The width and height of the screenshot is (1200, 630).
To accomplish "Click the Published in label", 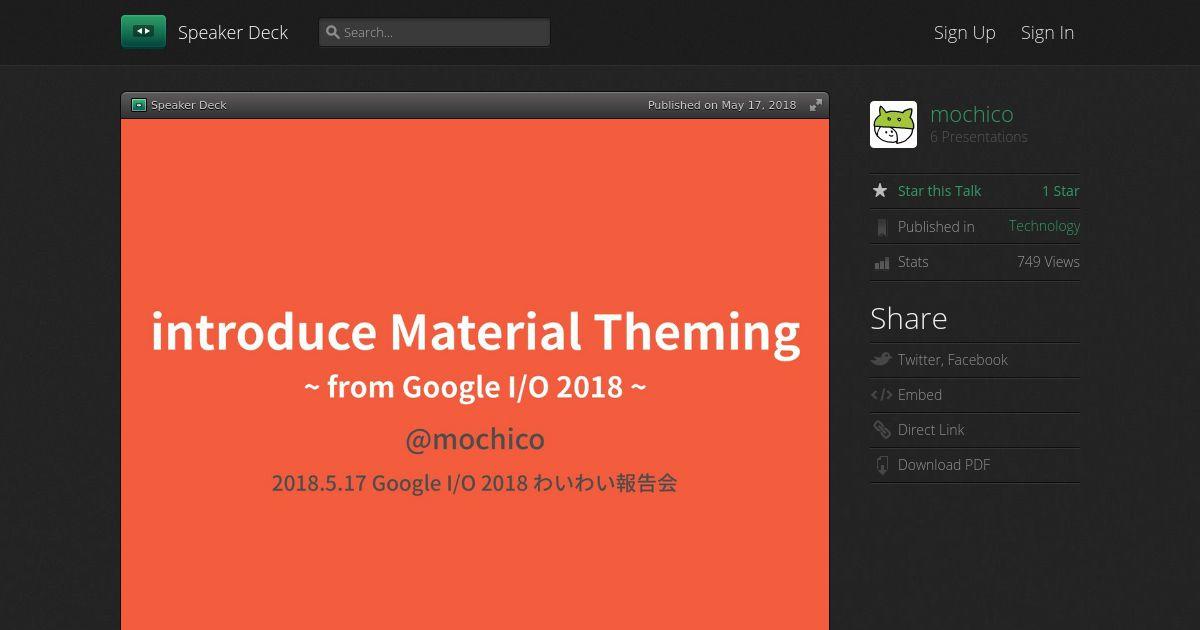I will (936, 227).
